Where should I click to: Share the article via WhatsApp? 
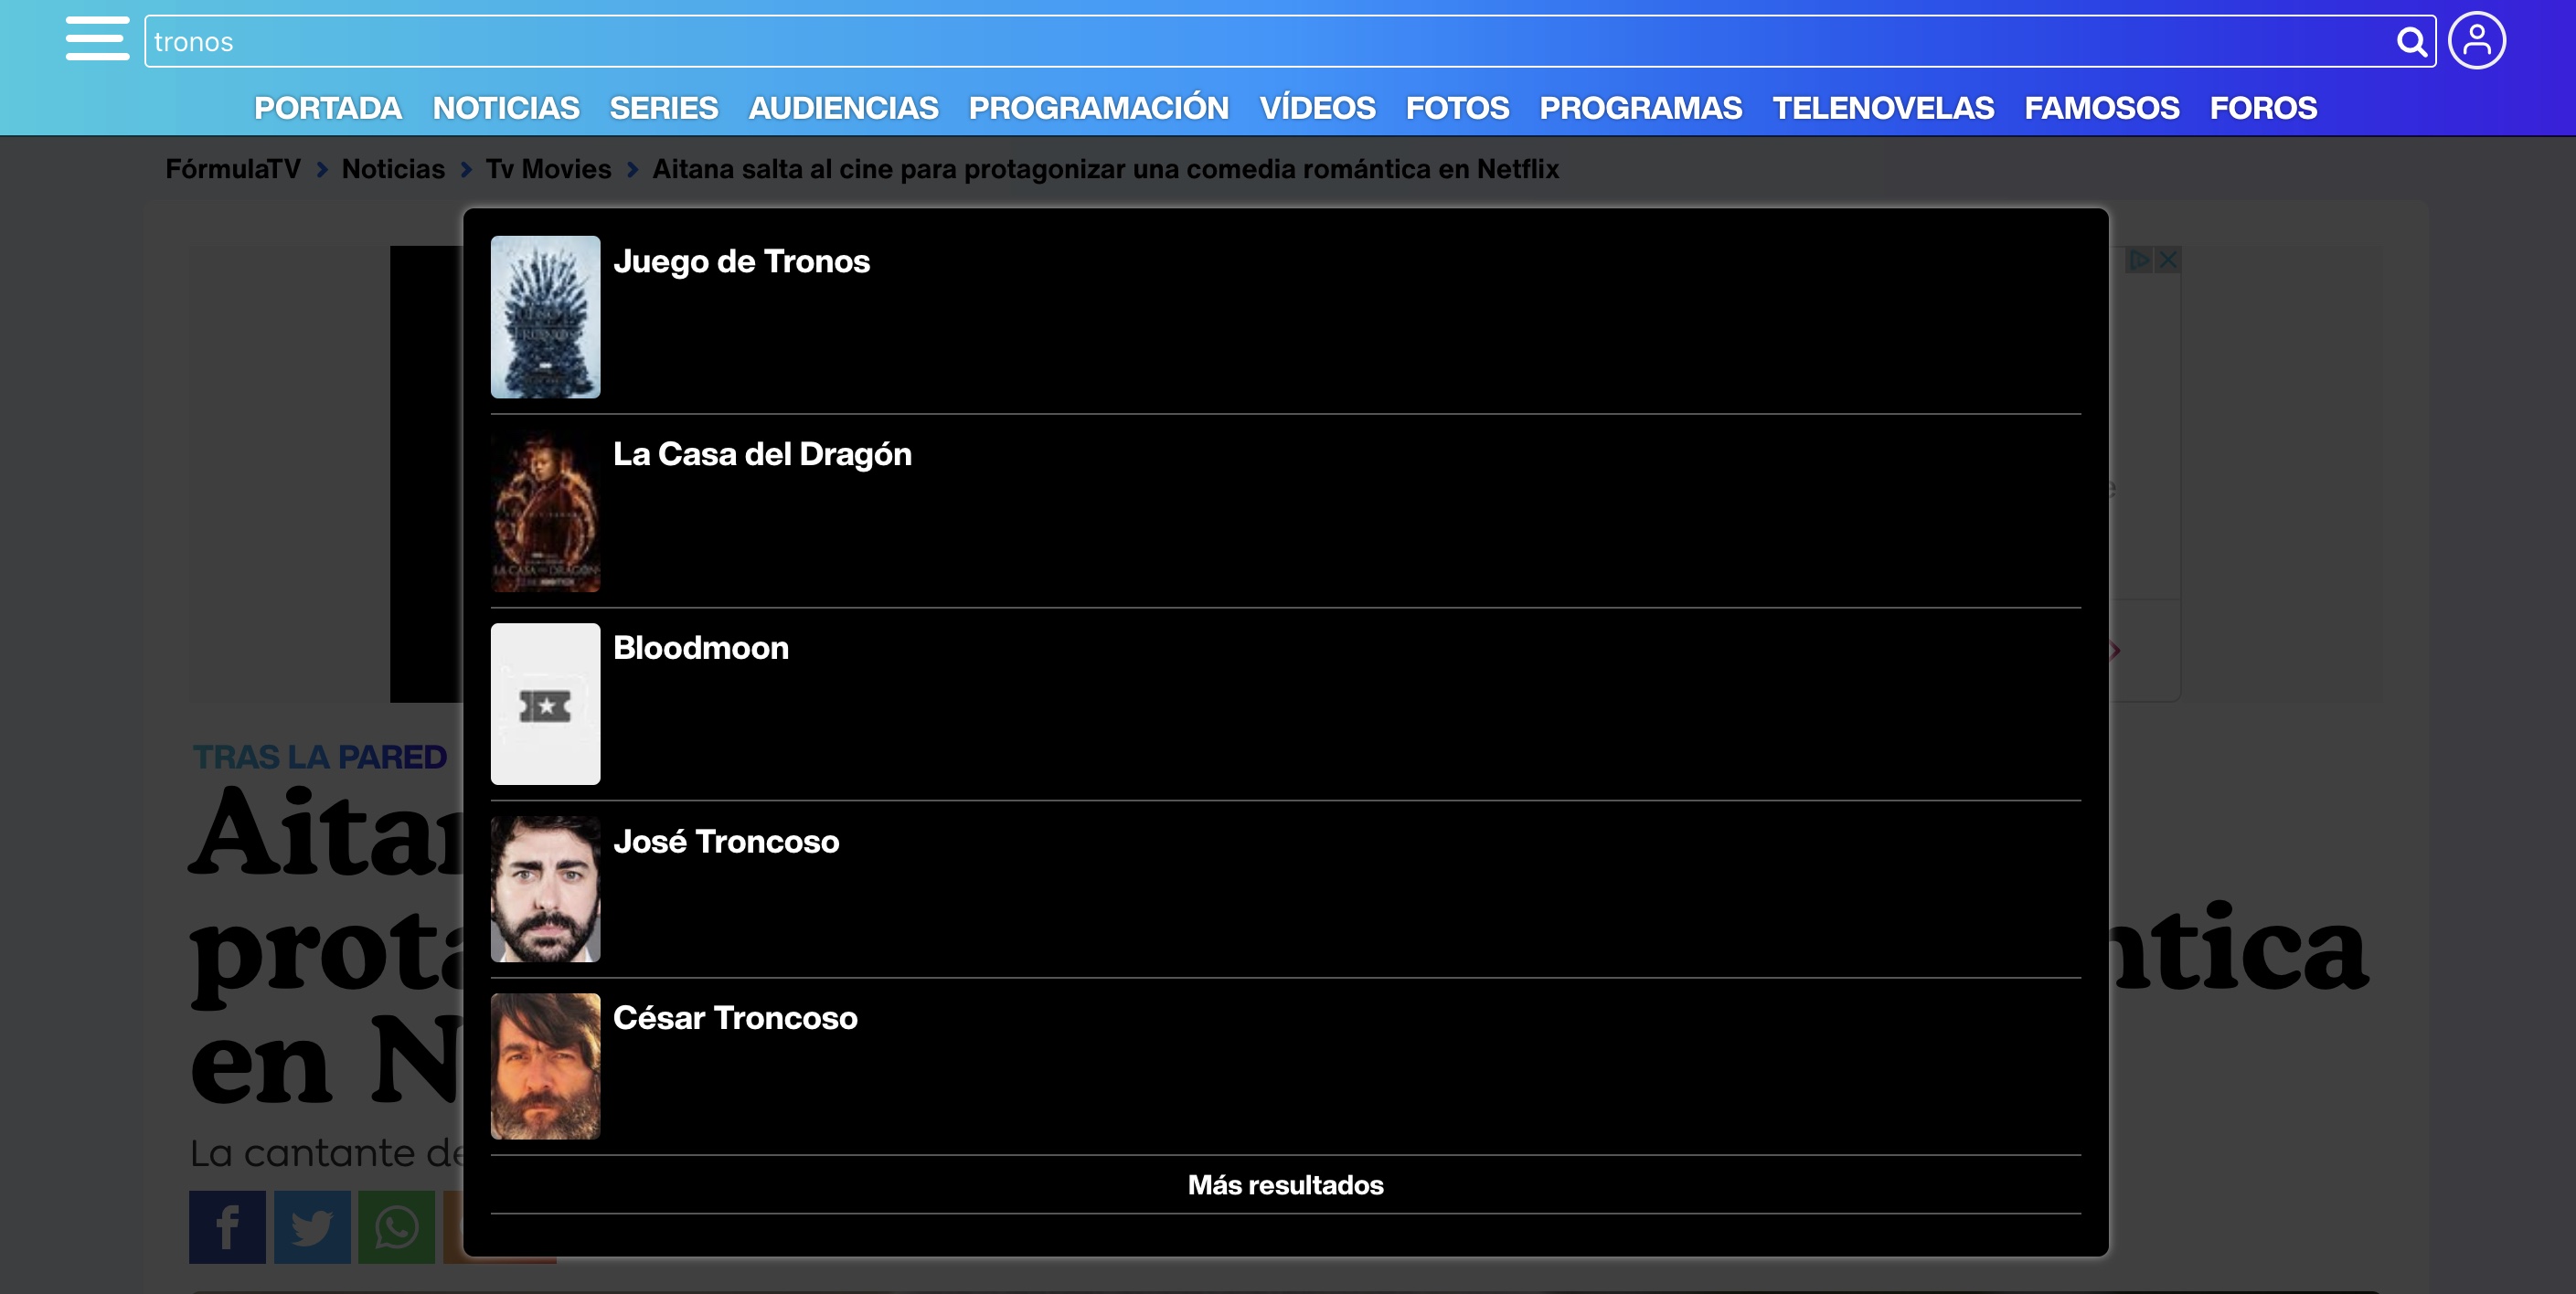[x=397, y=1227]
